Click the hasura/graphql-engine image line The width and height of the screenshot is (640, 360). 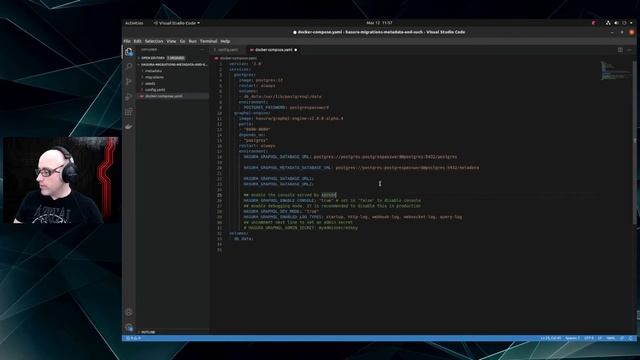pyautogui.click(x=291, y=118)
